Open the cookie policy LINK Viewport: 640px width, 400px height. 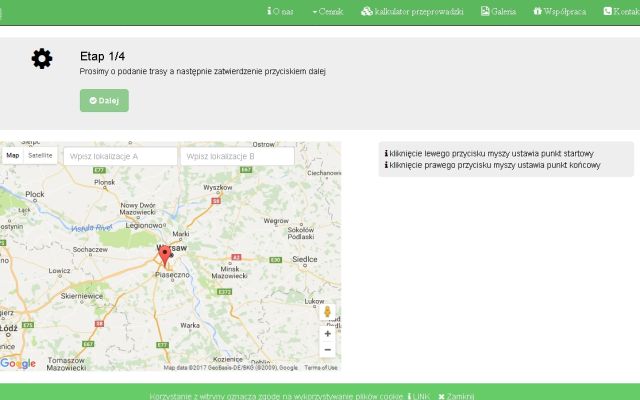[x=419, y=396]
